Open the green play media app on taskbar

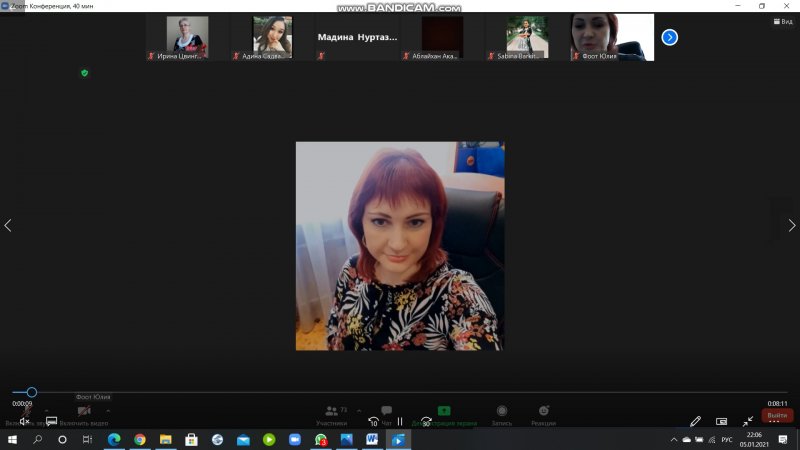(269, 439)
